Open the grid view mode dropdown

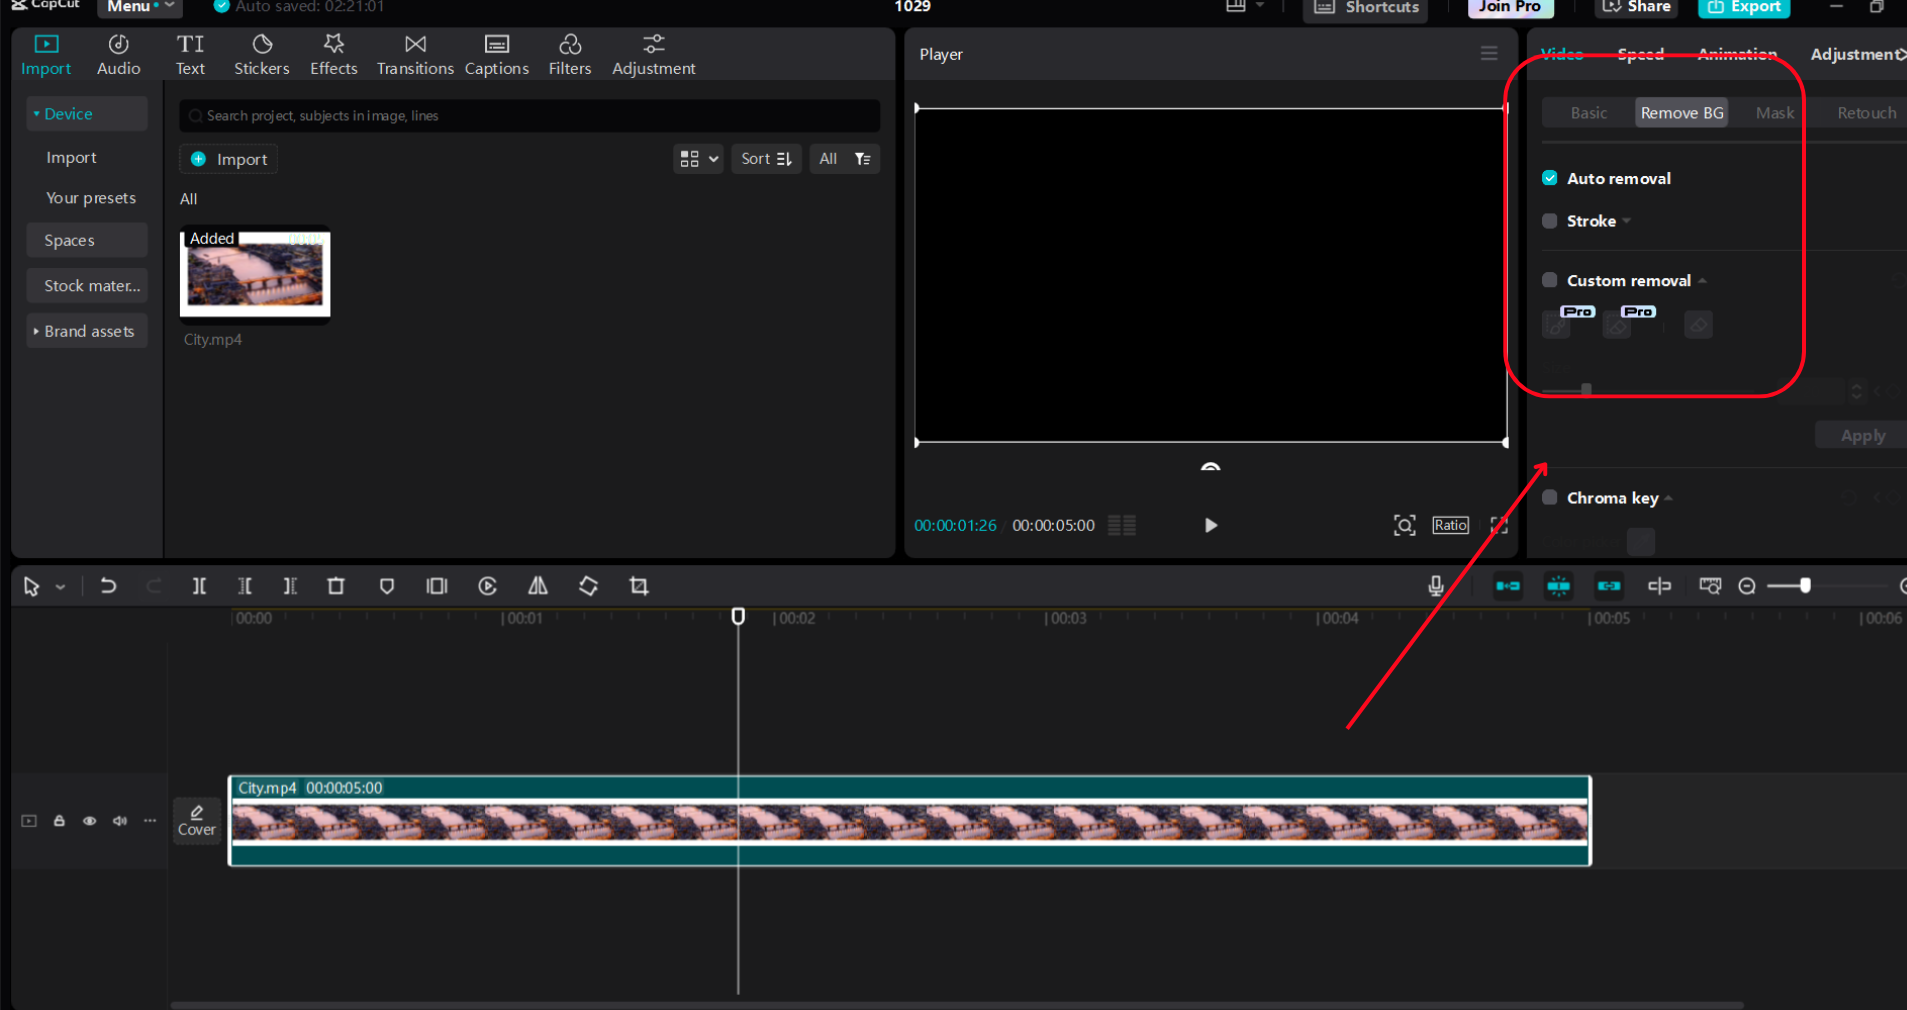pos(698,159)
